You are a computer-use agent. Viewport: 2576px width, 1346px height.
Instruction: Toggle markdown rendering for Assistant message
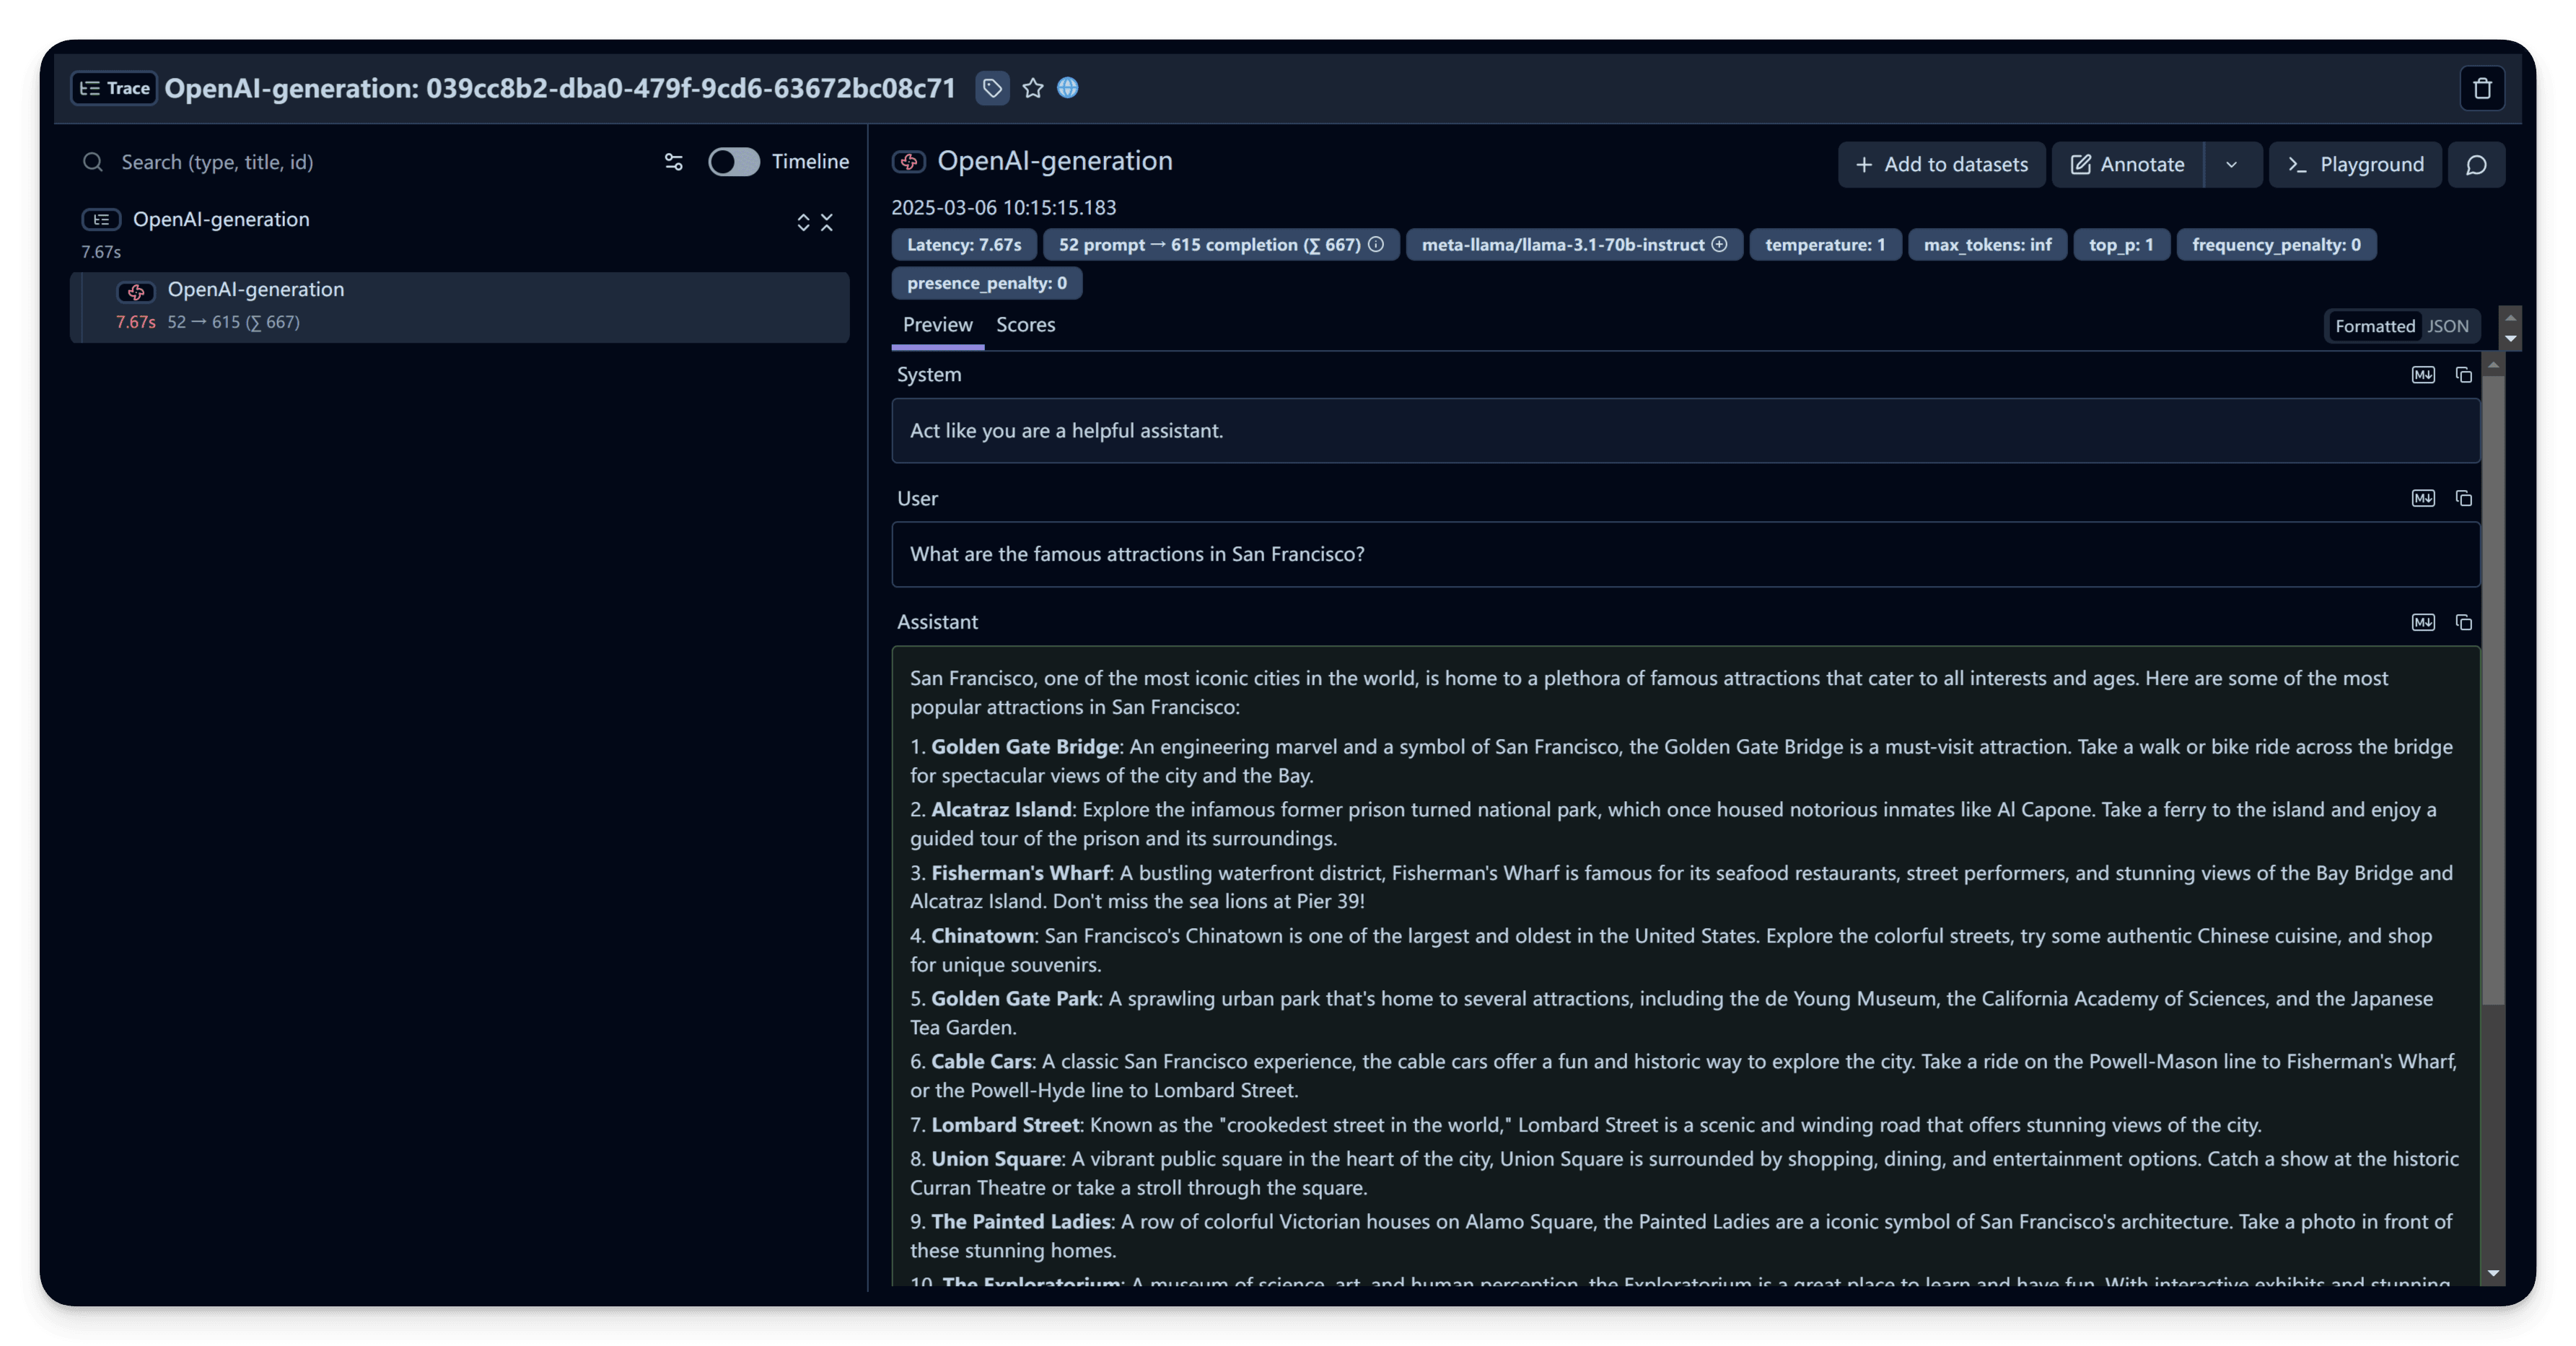point(2423,622)
